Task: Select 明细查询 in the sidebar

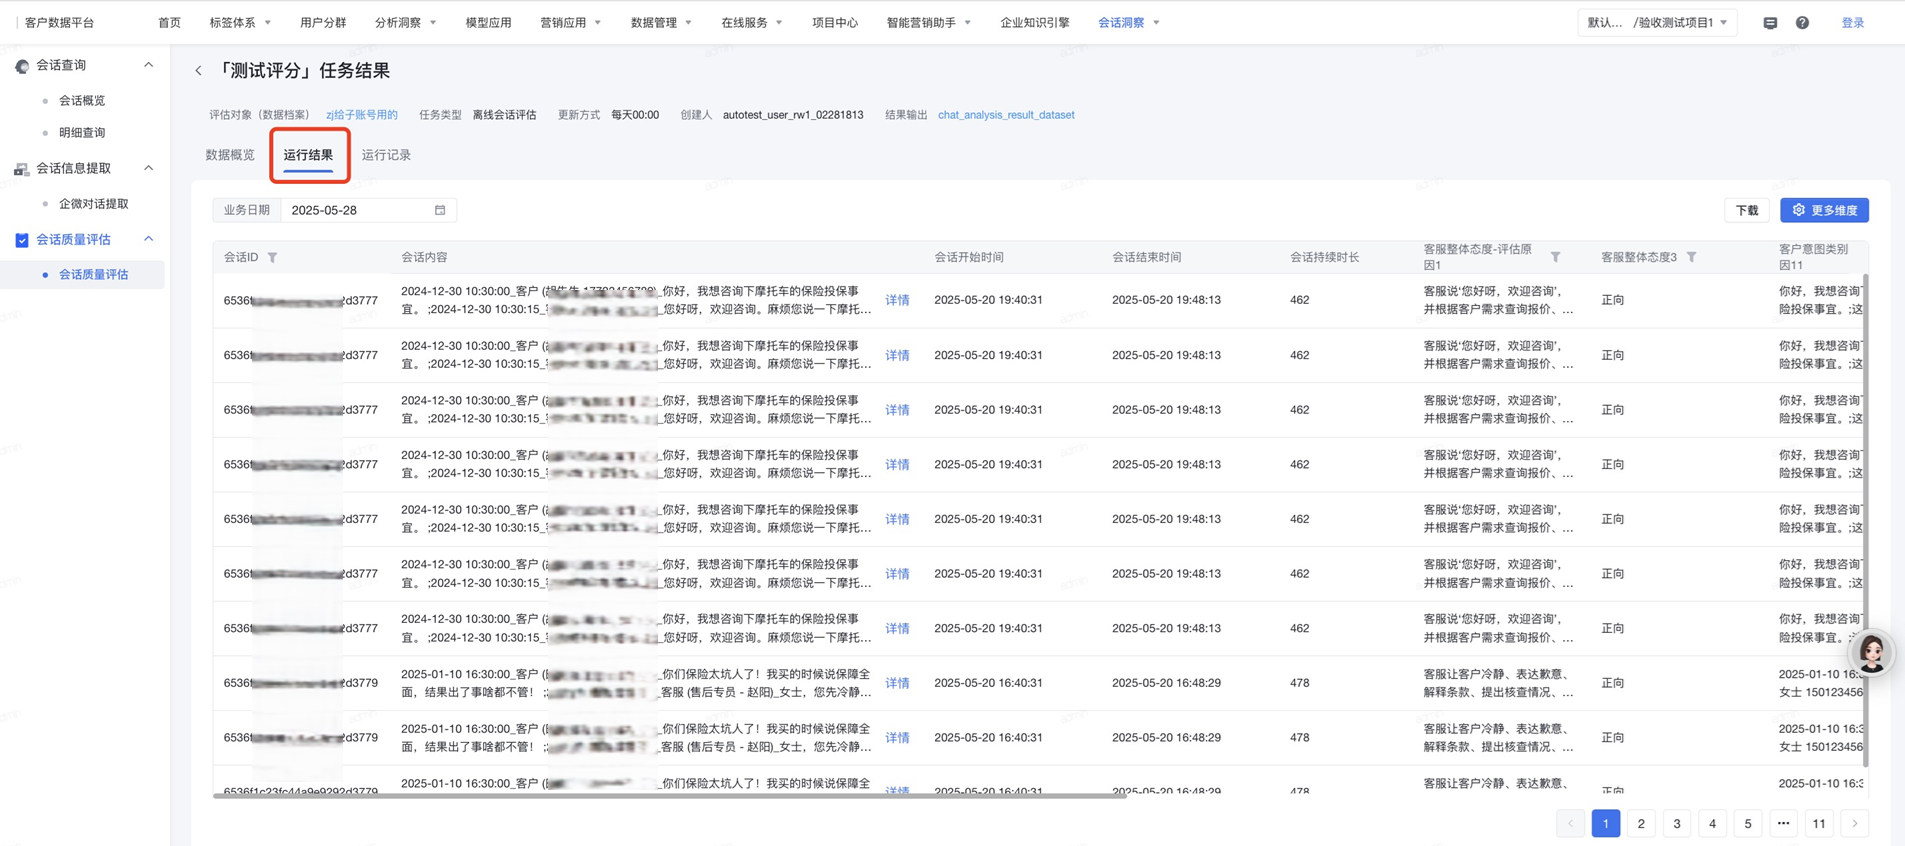Action: click(82, 132)
